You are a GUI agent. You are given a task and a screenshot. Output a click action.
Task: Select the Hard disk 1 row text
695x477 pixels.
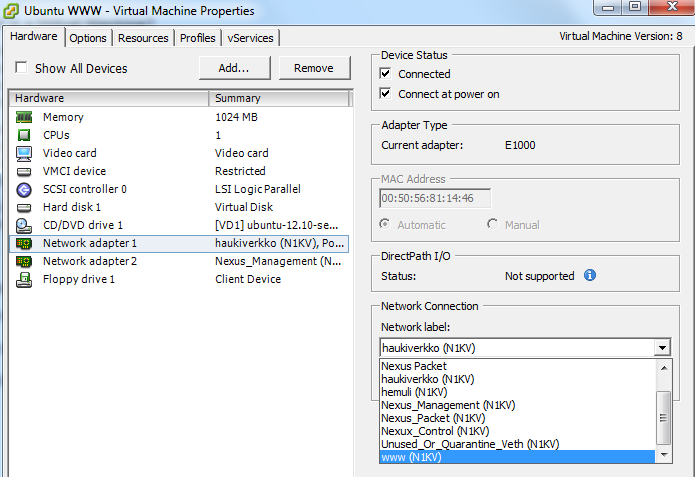pos(72,207)
